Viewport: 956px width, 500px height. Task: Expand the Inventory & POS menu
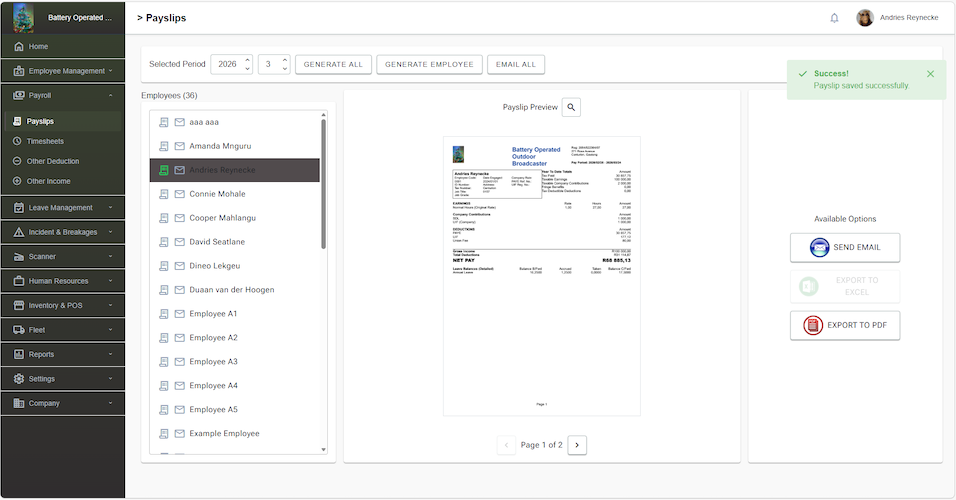point(63,305)
